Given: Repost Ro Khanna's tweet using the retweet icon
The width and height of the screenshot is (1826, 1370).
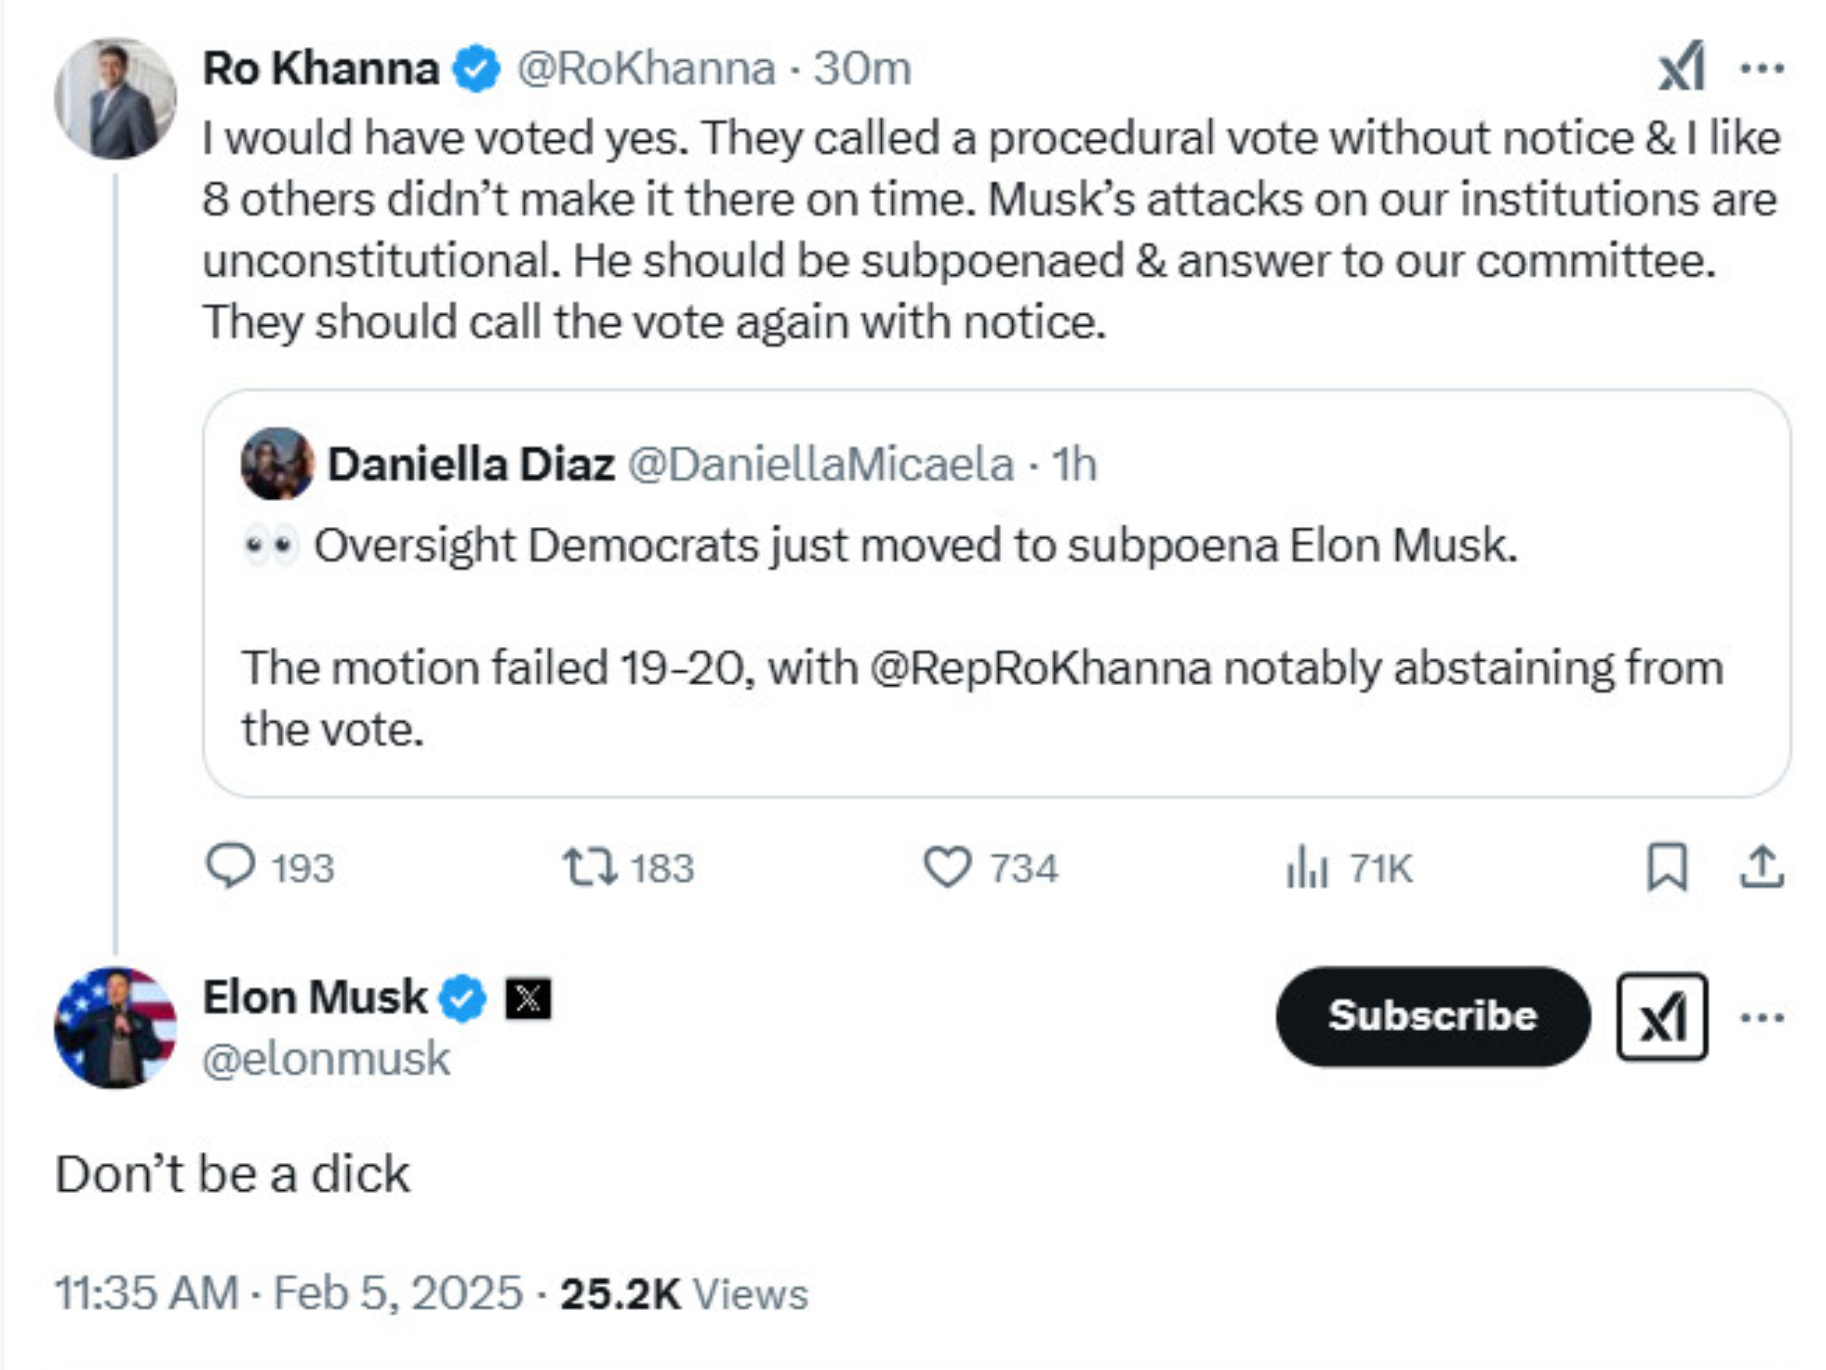Looking at the screenshot, I should click(x=590, y=866).
